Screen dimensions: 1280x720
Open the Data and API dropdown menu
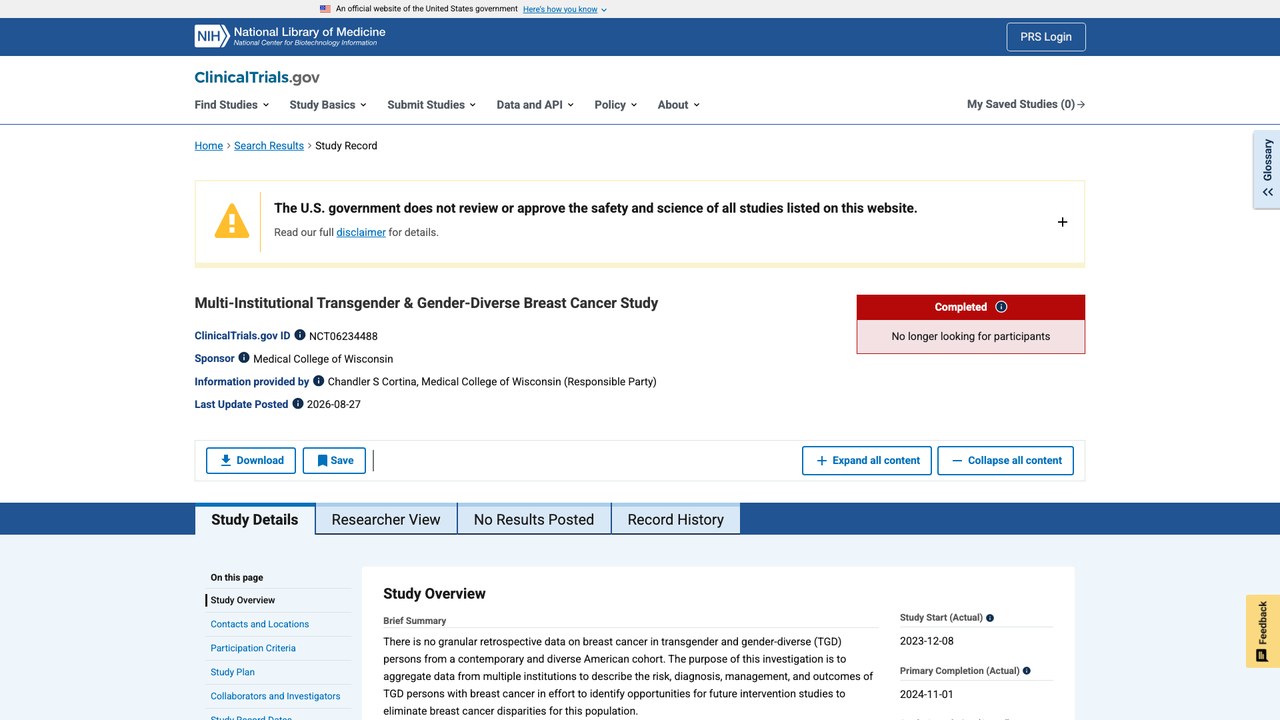pyautogui.click(x=535, y=105)
